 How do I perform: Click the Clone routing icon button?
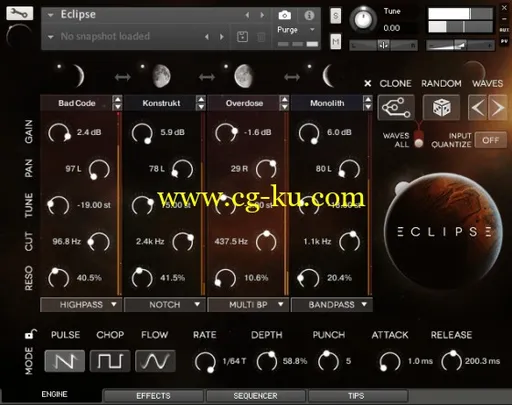pyautogui.click(x=396, y=107)
